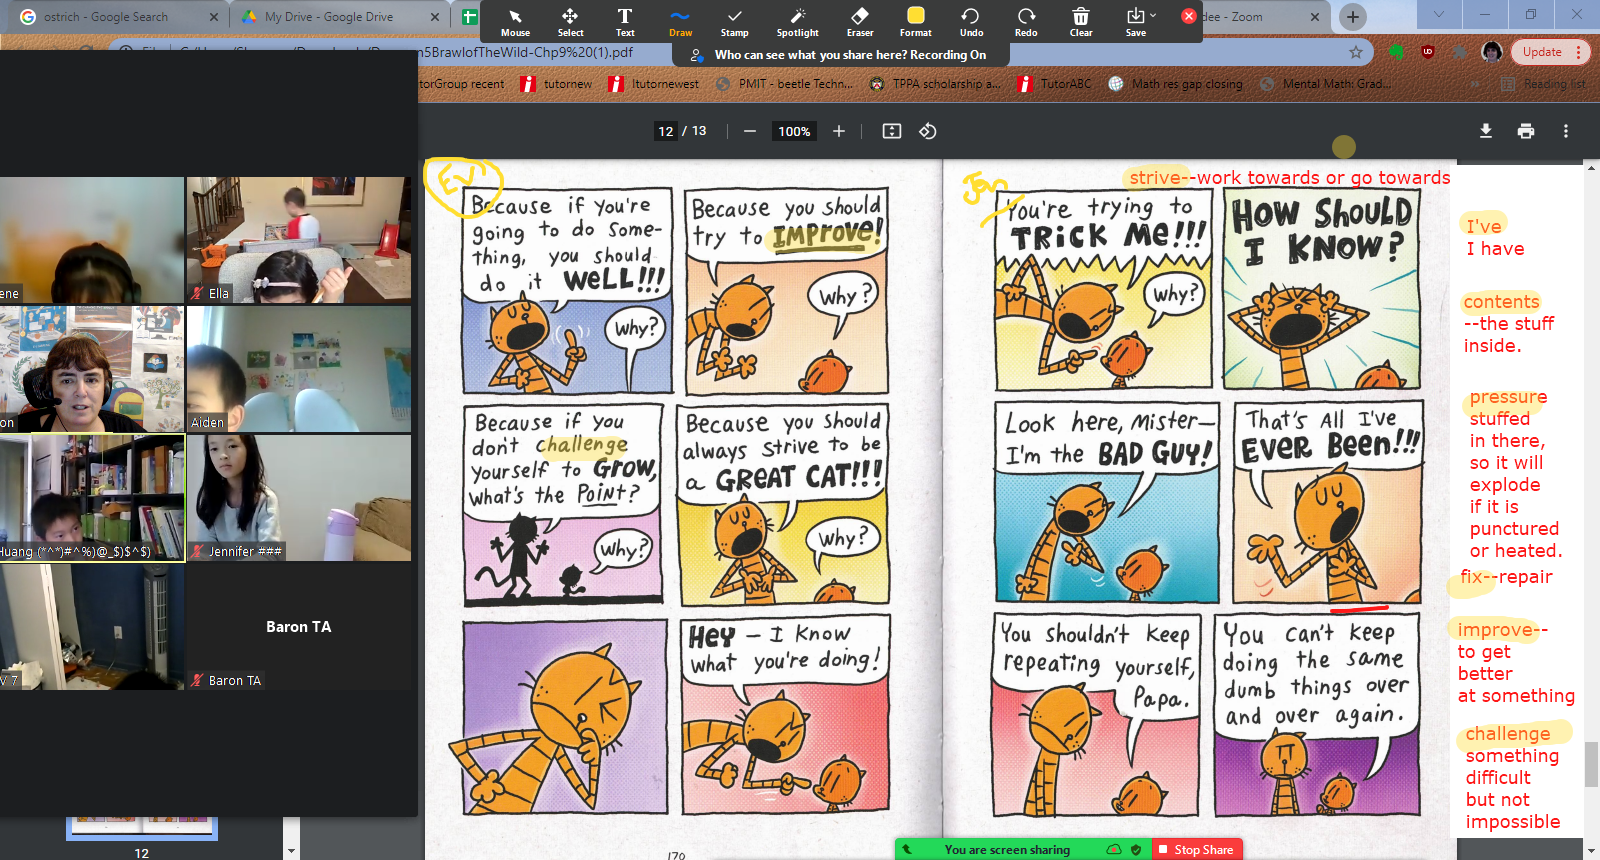The height and width of the screenshot is (860, 1600).
Task: Save annotations from Zoom toolbar
Action: (x=1136, y=22)
